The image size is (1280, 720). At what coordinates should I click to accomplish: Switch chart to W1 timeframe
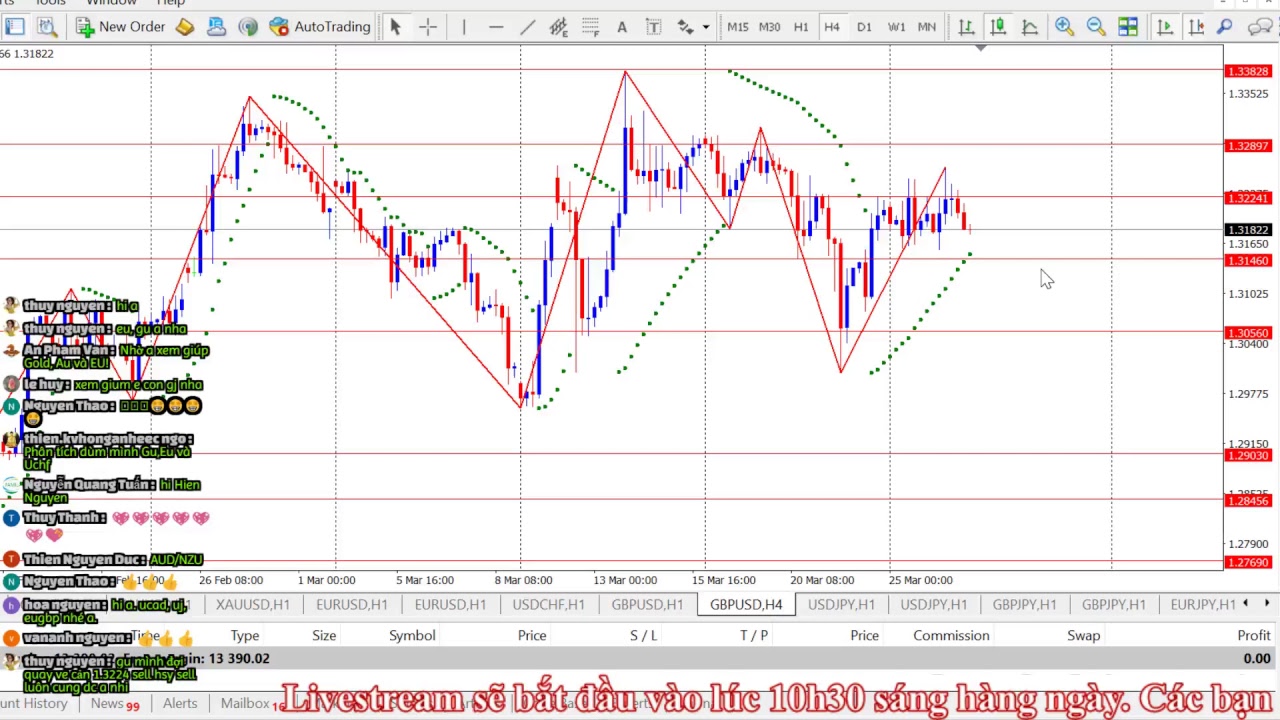click(896, 27)
